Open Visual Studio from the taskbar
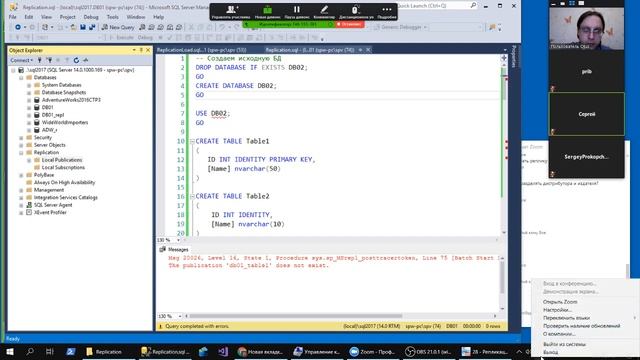Screen dimensions: 640x360 [223, 351]
